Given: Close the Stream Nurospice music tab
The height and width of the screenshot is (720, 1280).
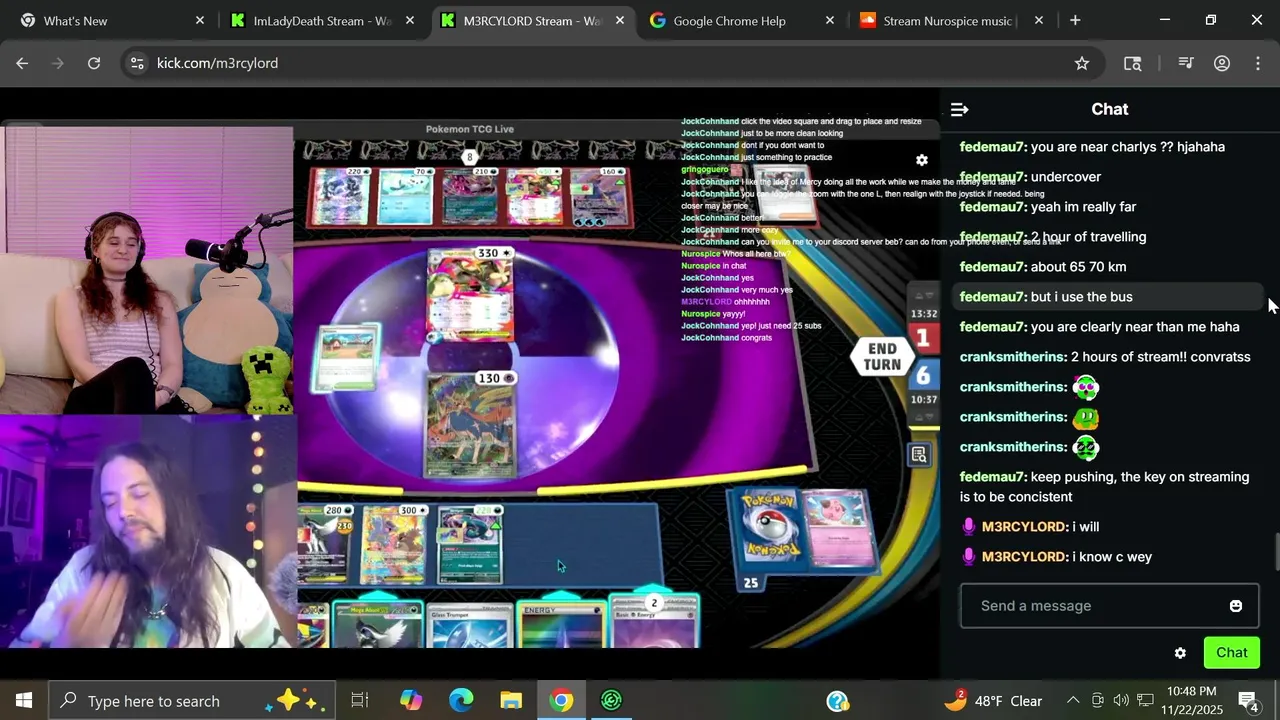Looking at the screenshot, I should [1039, 20].
